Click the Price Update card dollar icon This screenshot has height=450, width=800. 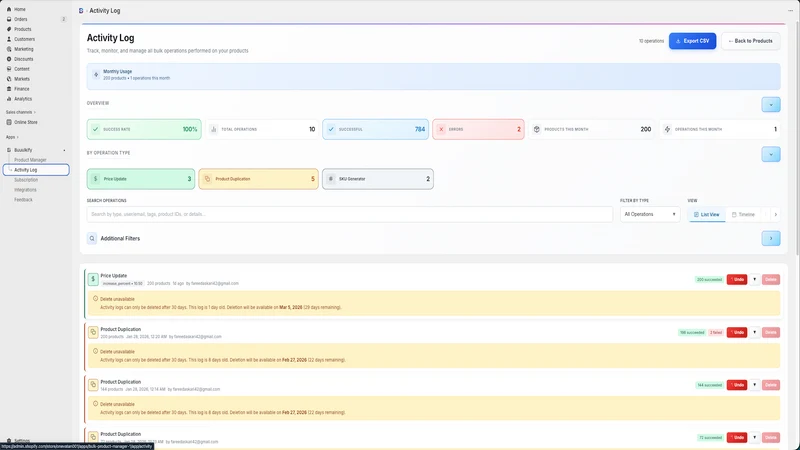95,179
